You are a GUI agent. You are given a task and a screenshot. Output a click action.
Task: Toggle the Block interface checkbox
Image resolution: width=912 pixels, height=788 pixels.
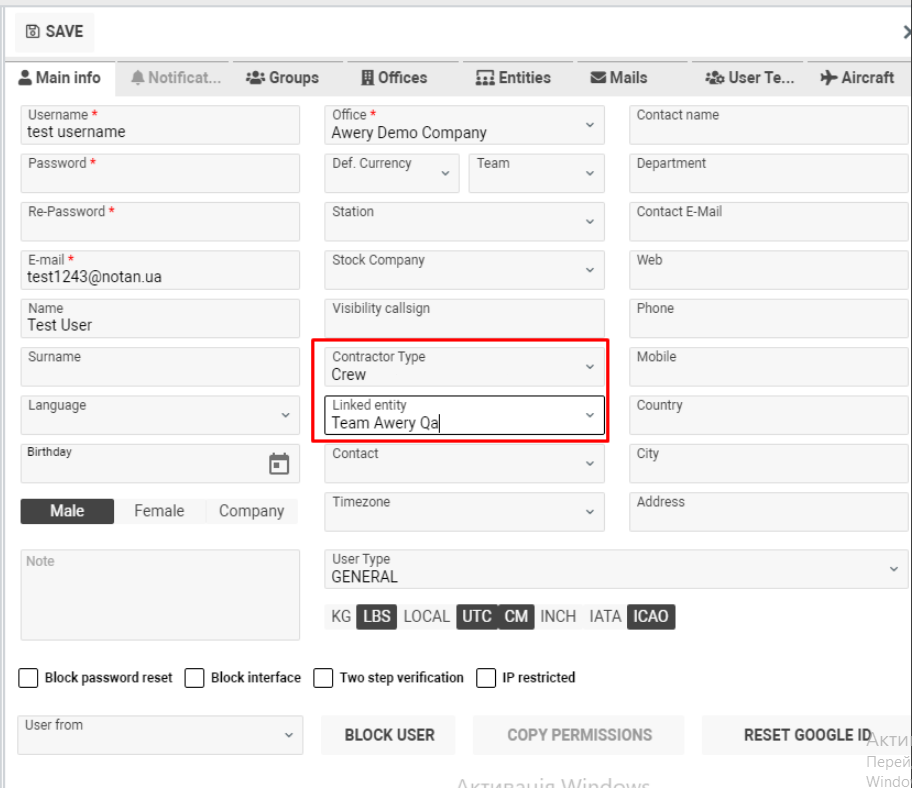click(x=195, y=678)
